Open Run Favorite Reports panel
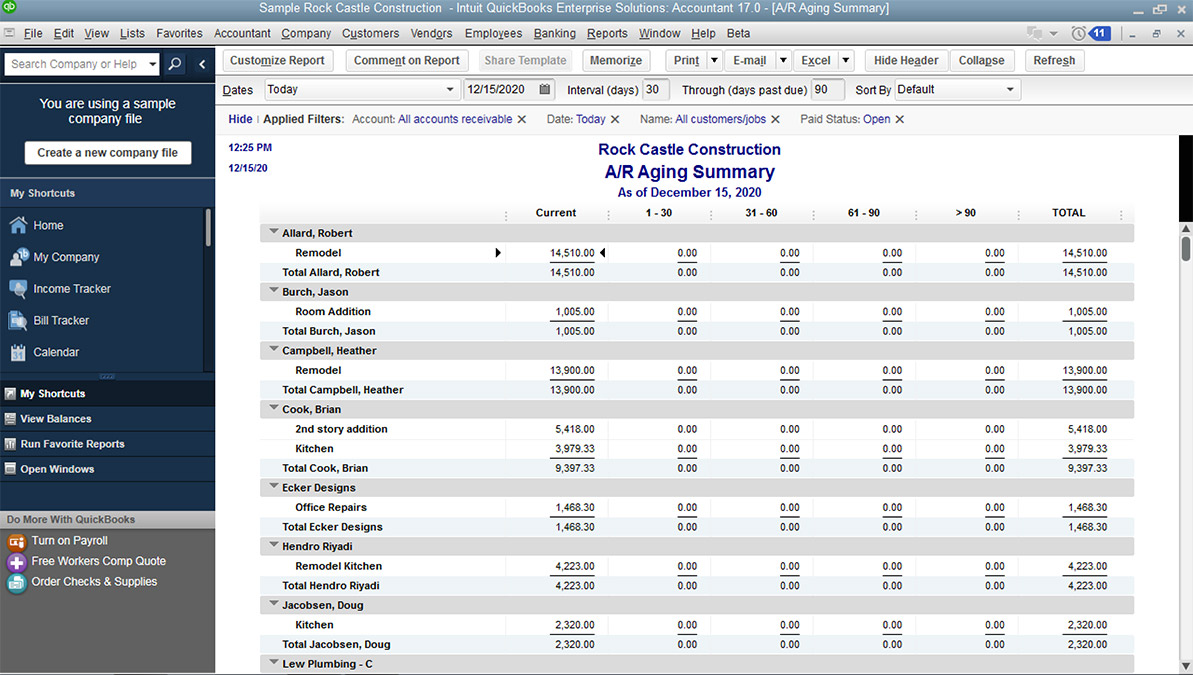The image size is (1193, 675). click(107, 444)
